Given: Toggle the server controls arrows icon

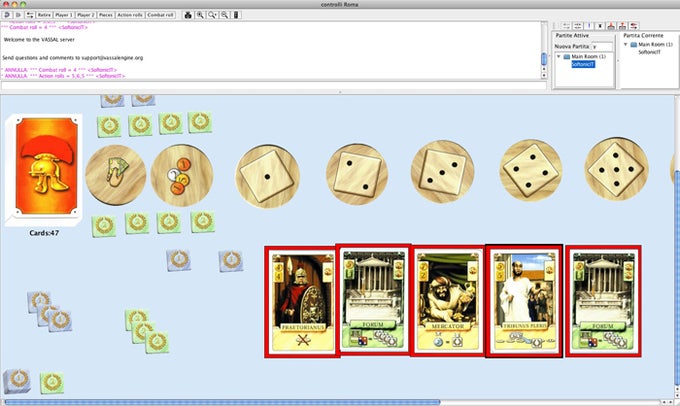Looking at the screenshot, I should 30,15.
